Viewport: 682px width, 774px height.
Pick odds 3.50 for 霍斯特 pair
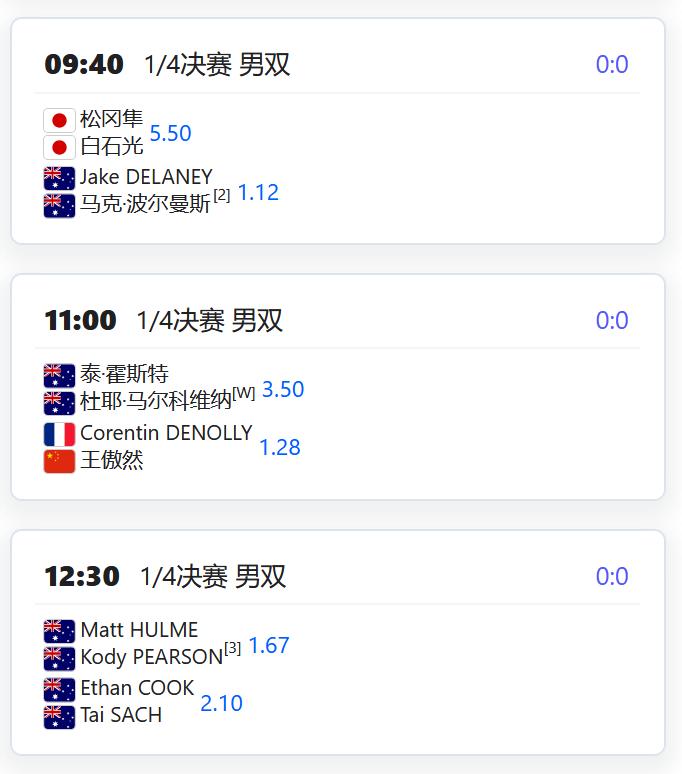click(x=283, y=389)
